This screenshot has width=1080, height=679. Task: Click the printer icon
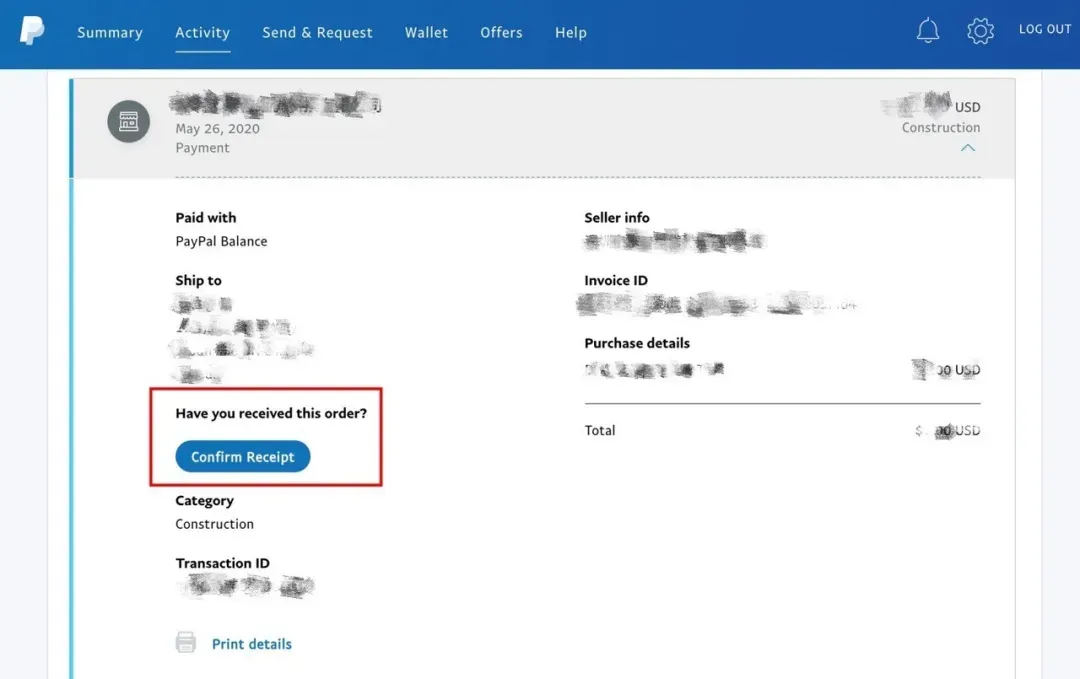pos(186,642)
